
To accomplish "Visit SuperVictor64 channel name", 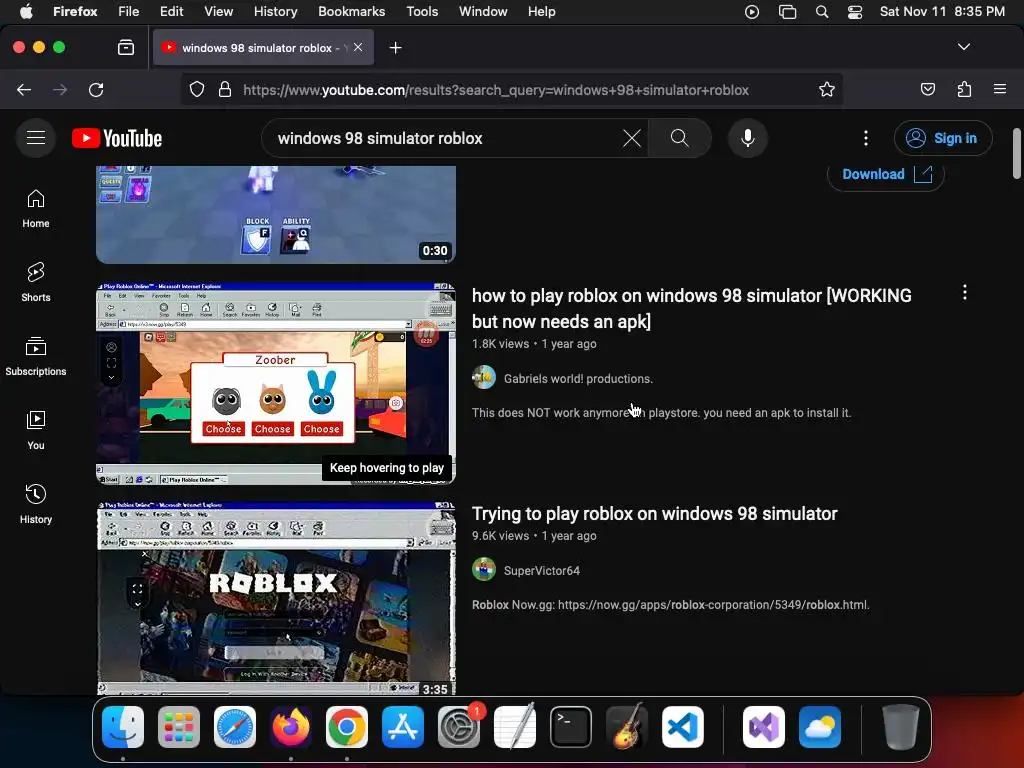I will 541,571.
